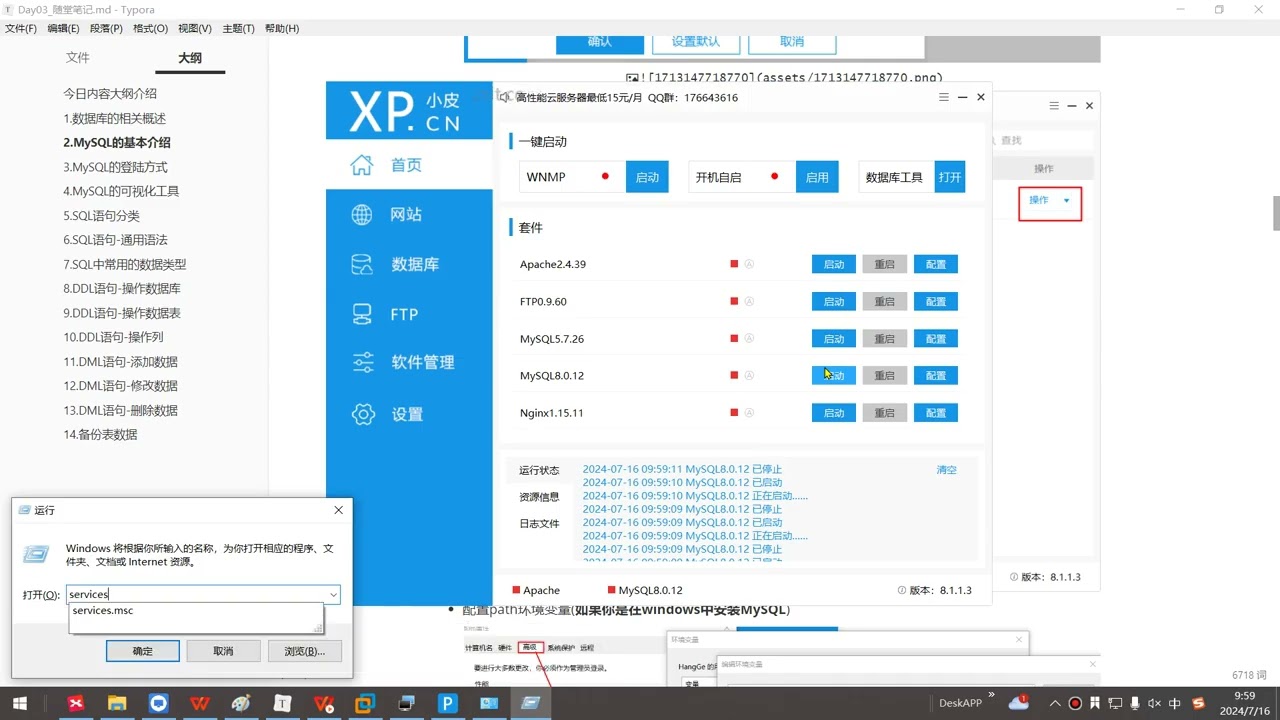Click the 清空 log link

(946, 470)
